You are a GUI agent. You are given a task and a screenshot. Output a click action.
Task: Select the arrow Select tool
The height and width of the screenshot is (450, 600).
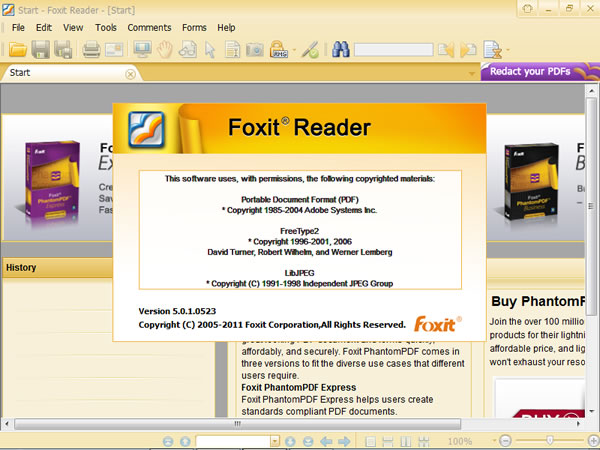[x=210, y=49]
